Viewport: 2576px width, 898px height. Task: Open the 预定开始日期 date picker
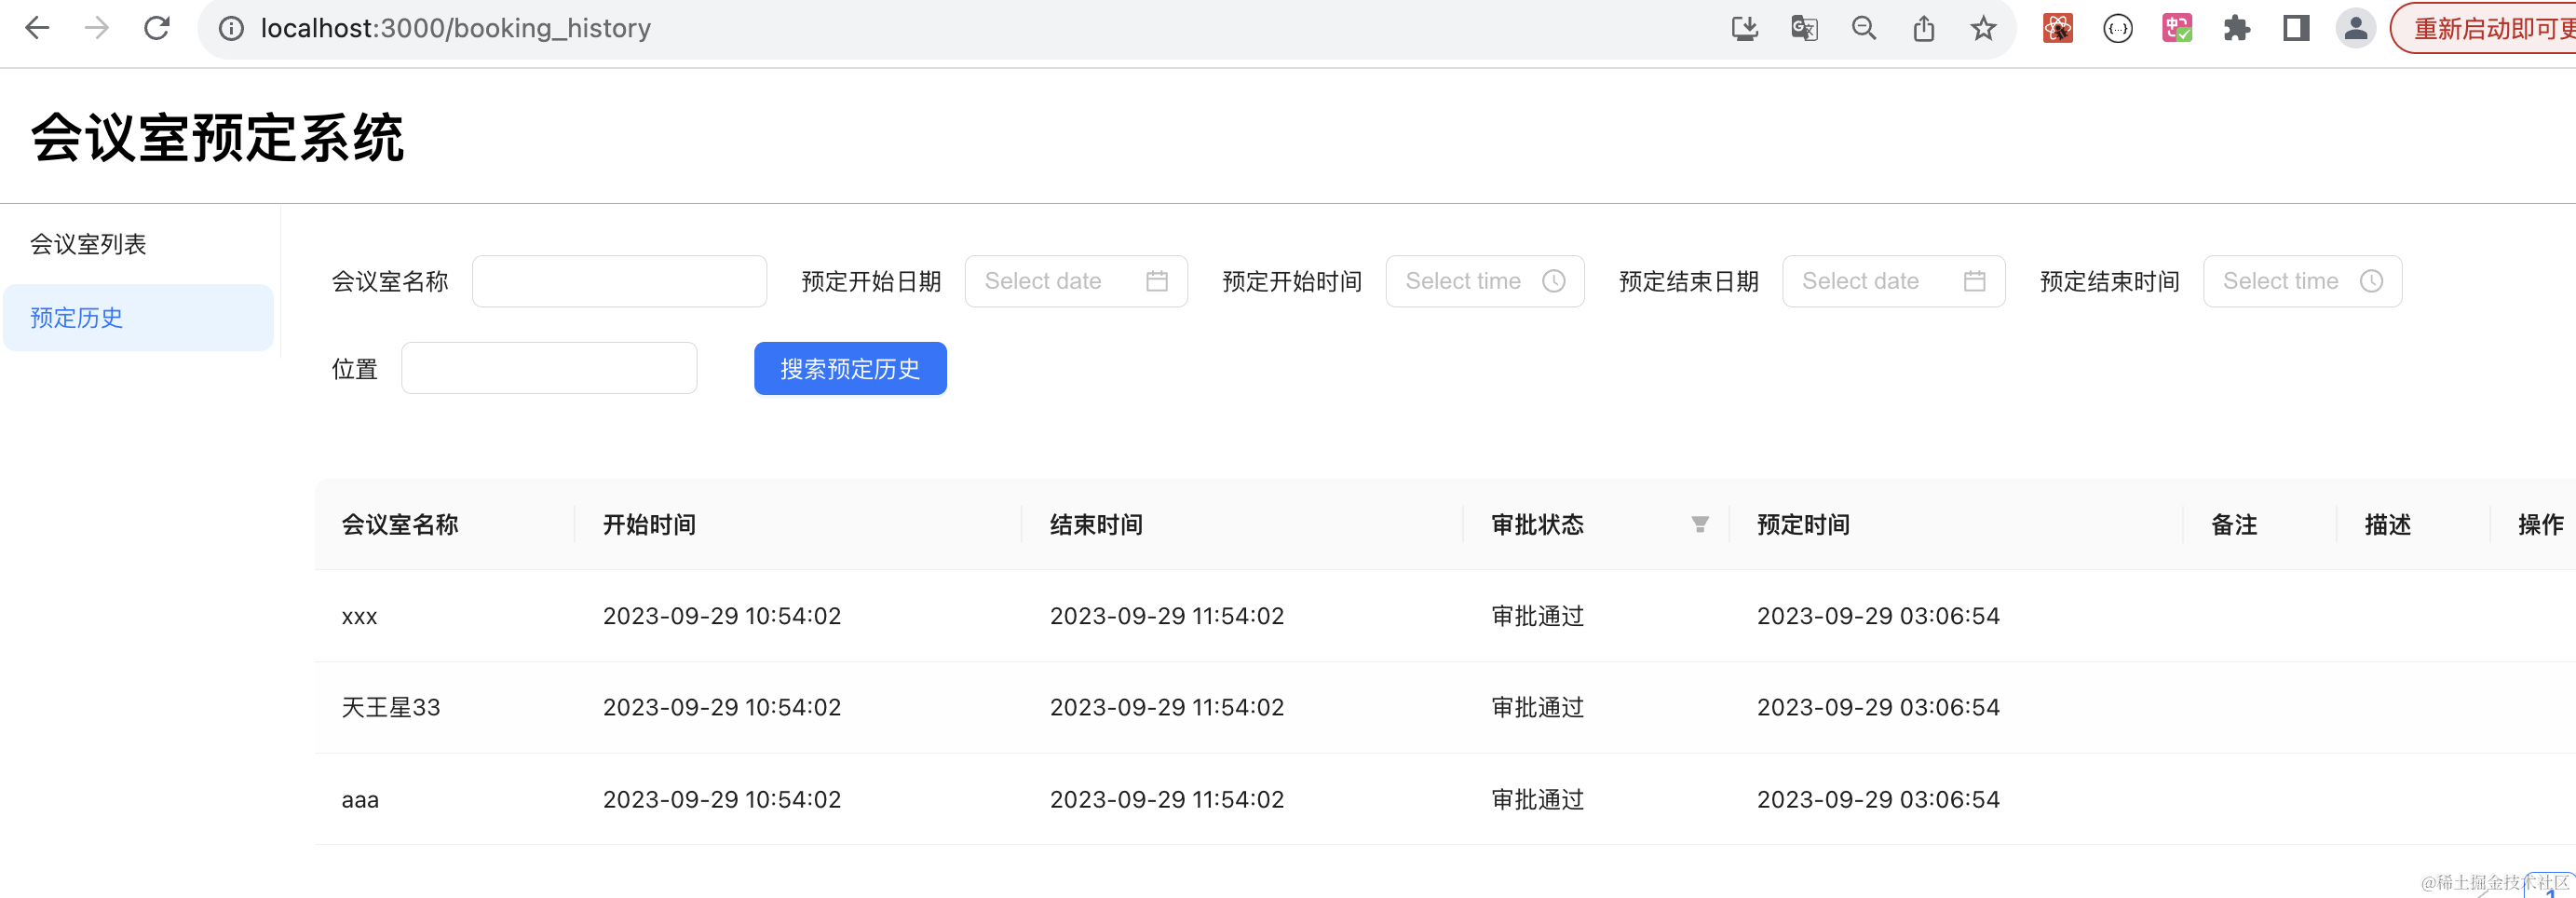pos(1076,281)
